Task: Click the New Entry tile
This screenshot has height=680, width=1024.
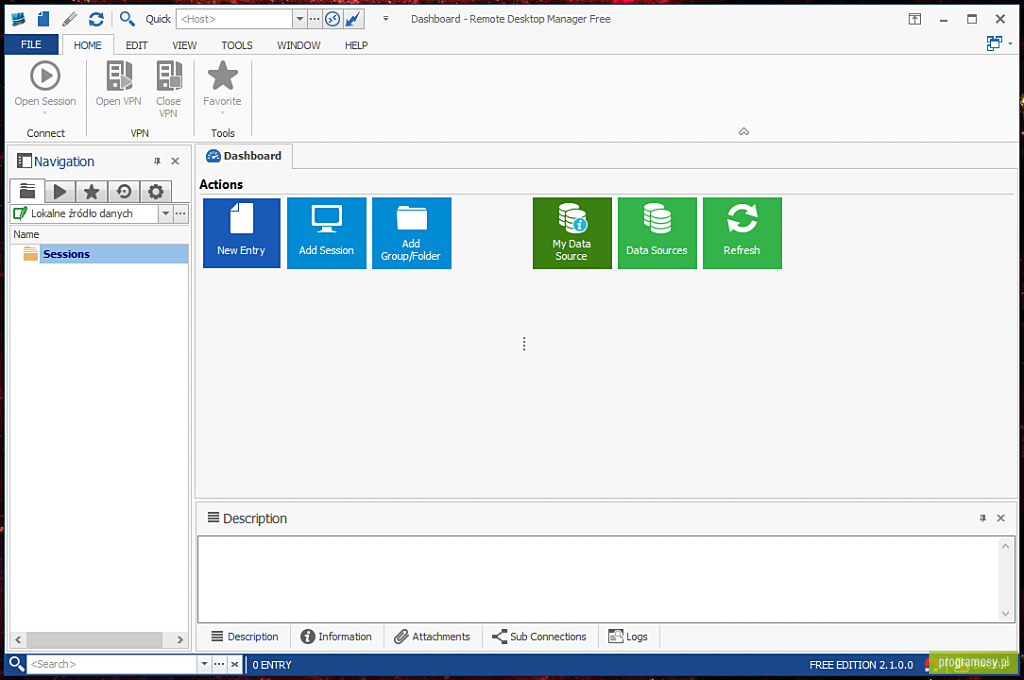Action: (242, 233)
